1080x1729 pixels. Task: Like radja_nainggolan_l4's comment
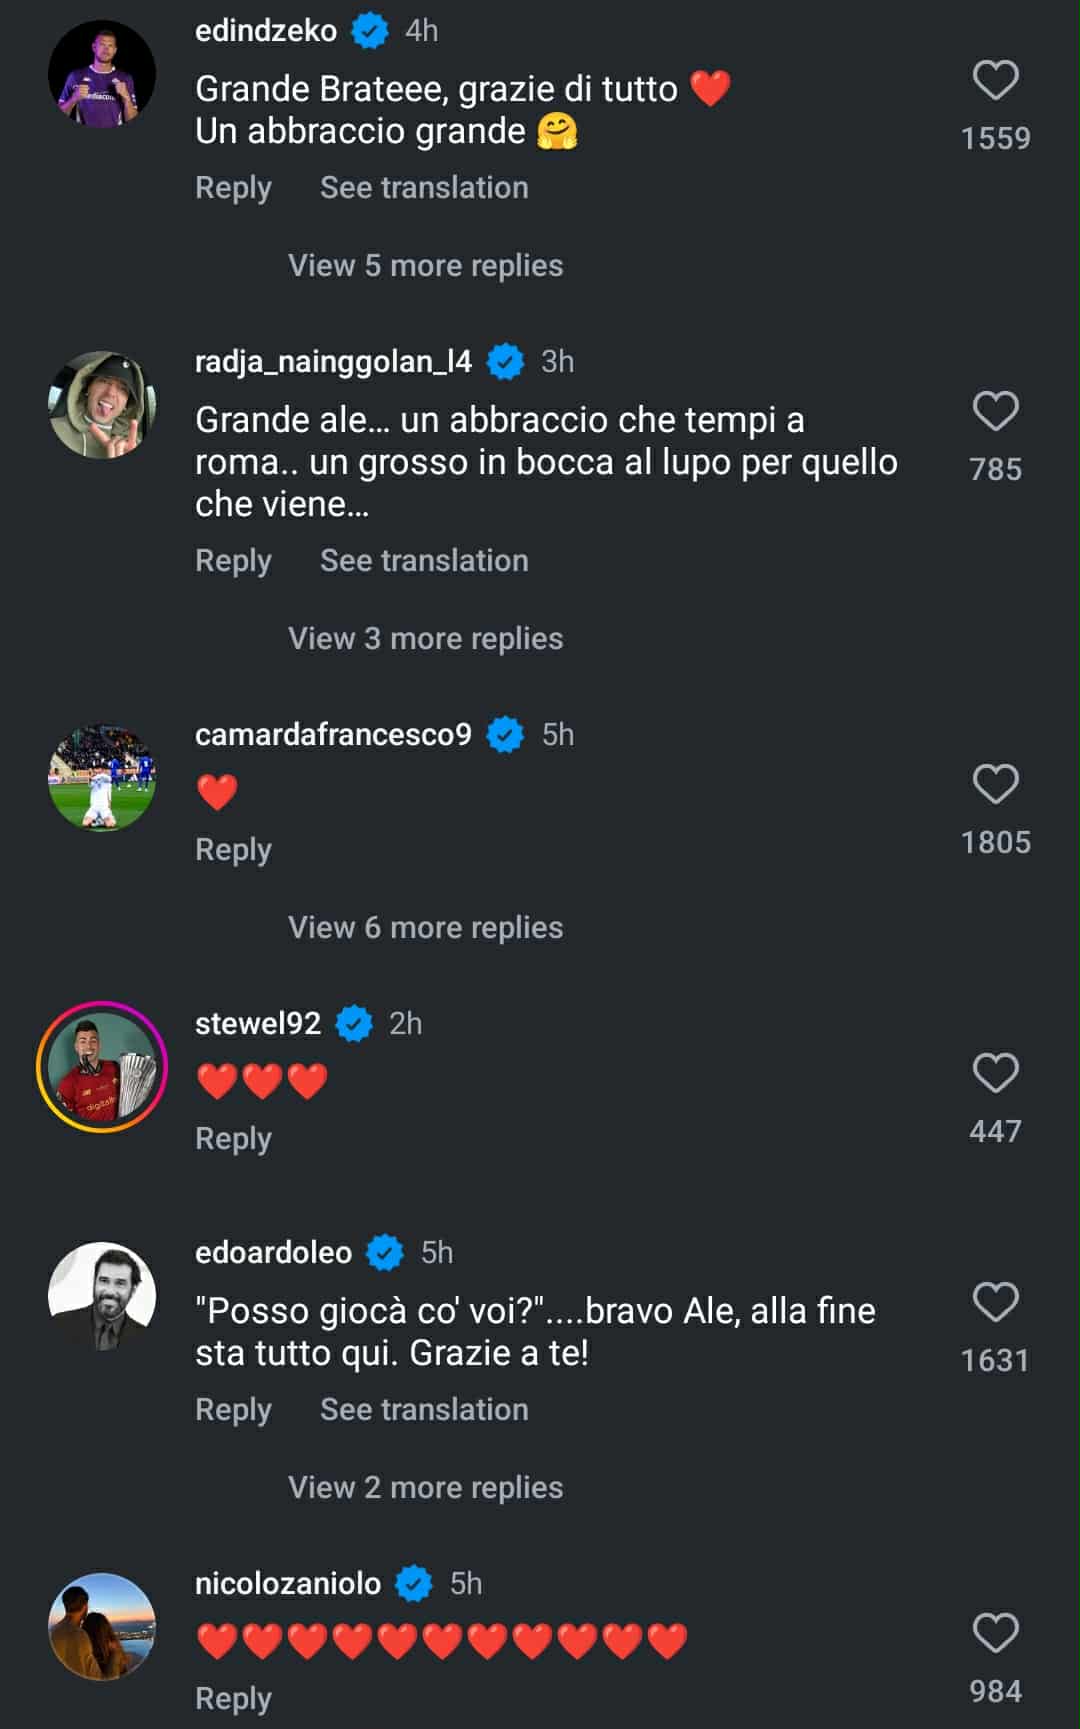point(995,411)
